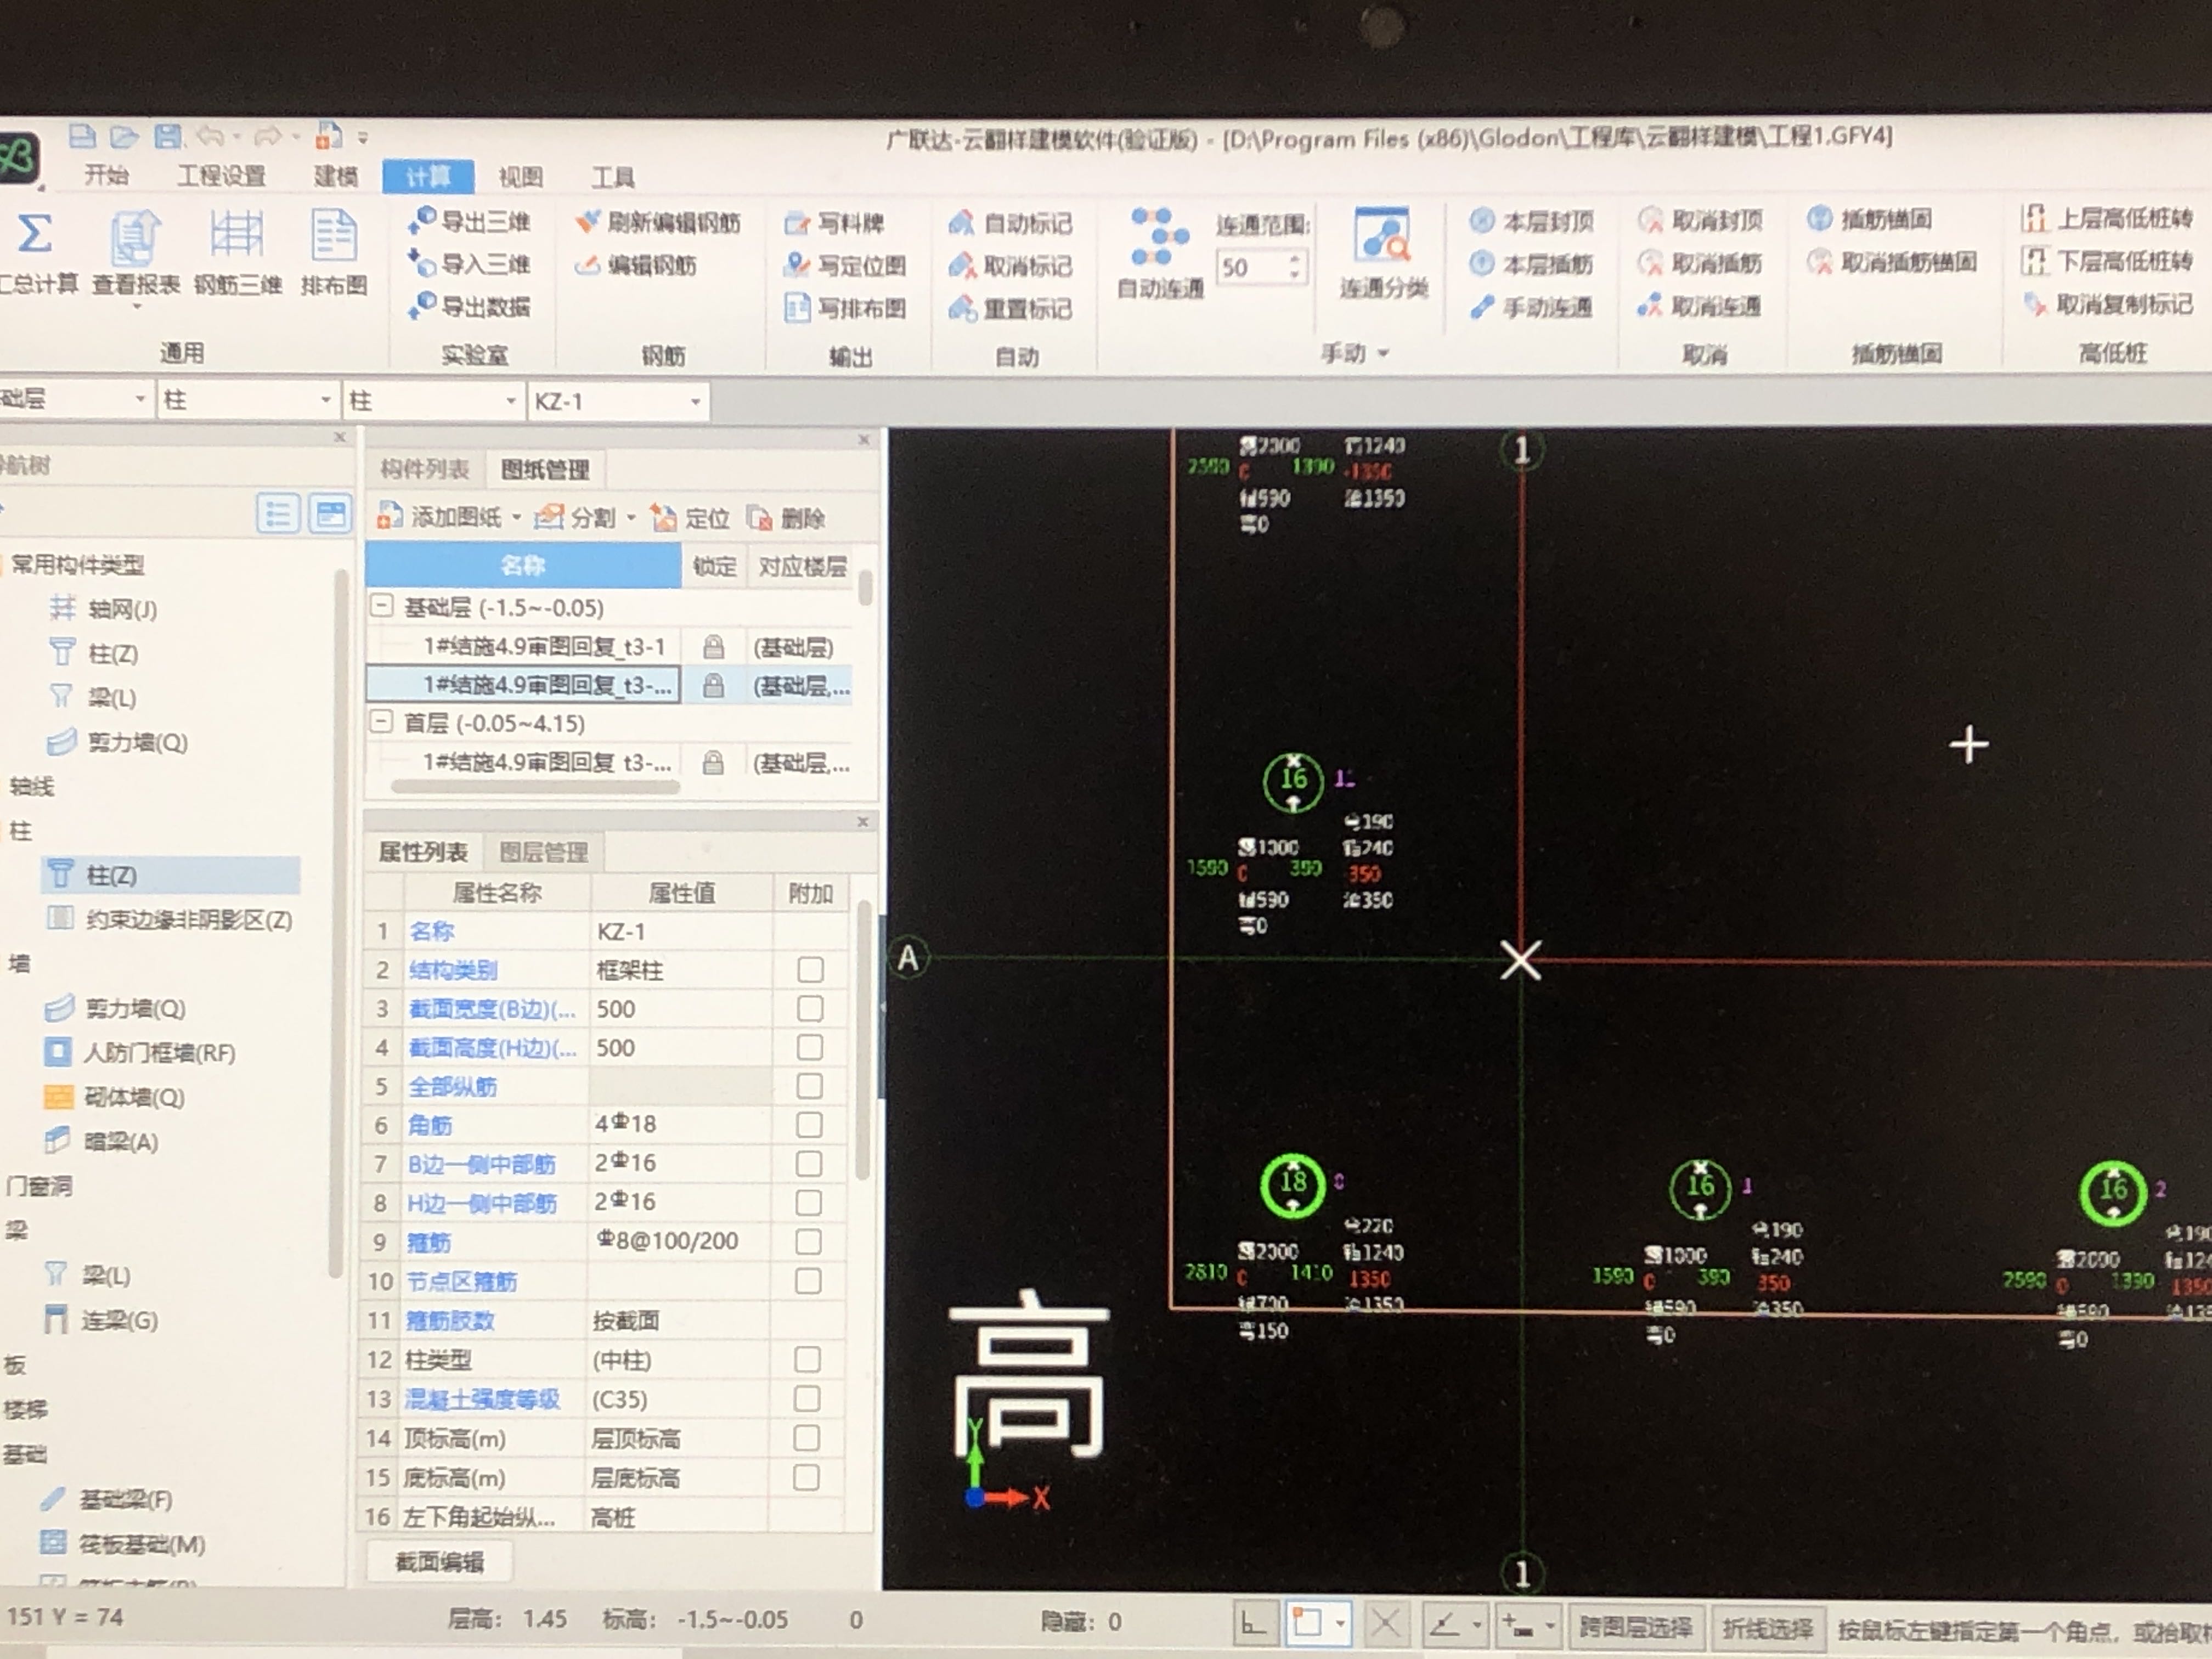Image resolution: width=2212 pixels, height=1659 pixels.
Task: Click 定位 locate button
Action: pos(690,518)
